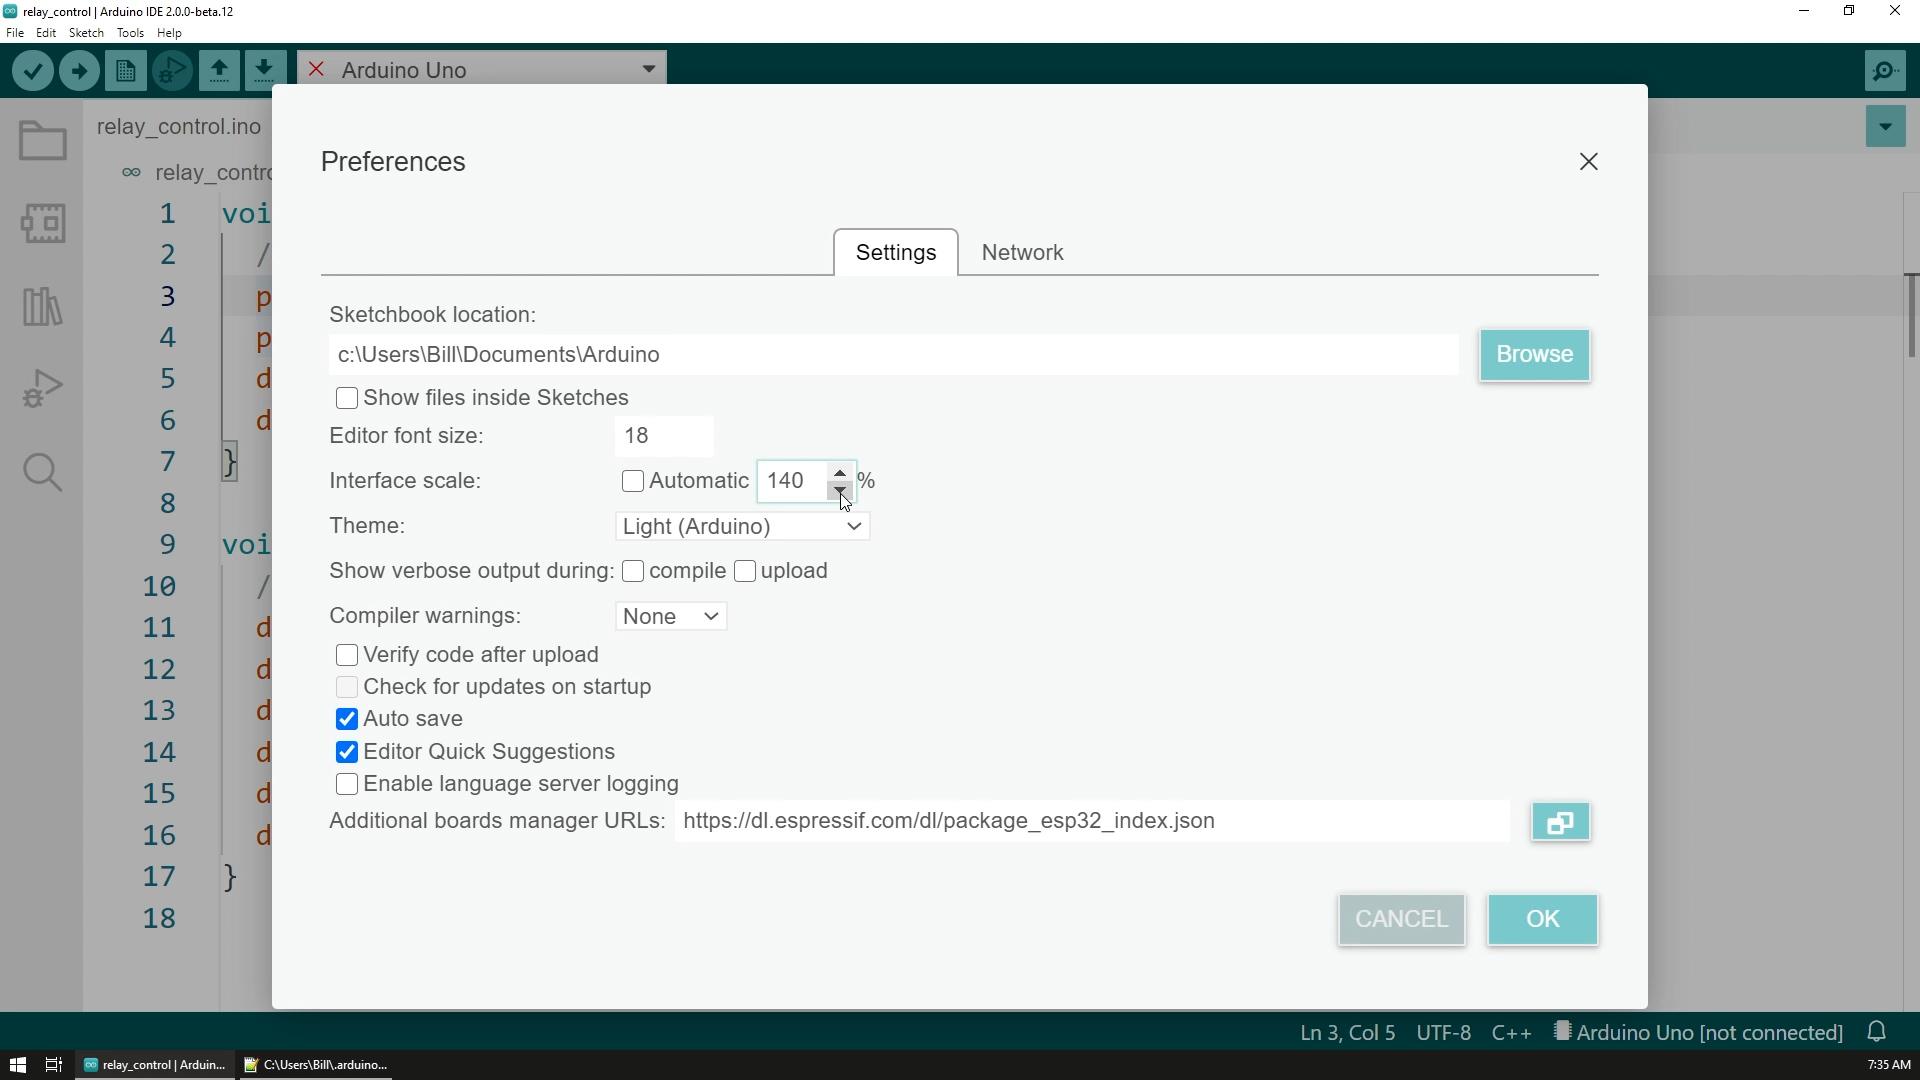Enable verbose output during upload
This screenshot has width=1920, height=1080.
(745, 571)
